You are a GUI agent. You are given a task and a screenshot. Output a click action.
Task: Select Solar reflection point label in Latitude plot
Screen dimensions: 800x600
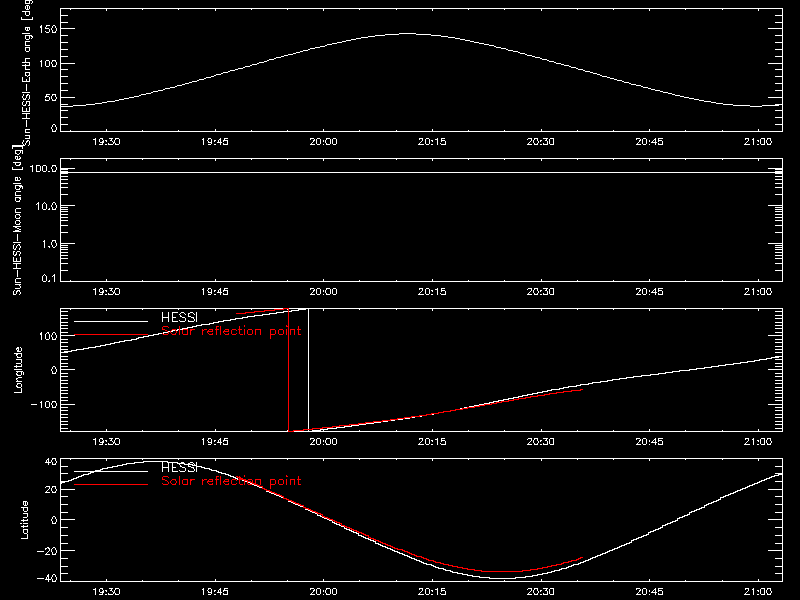[231, 481]
